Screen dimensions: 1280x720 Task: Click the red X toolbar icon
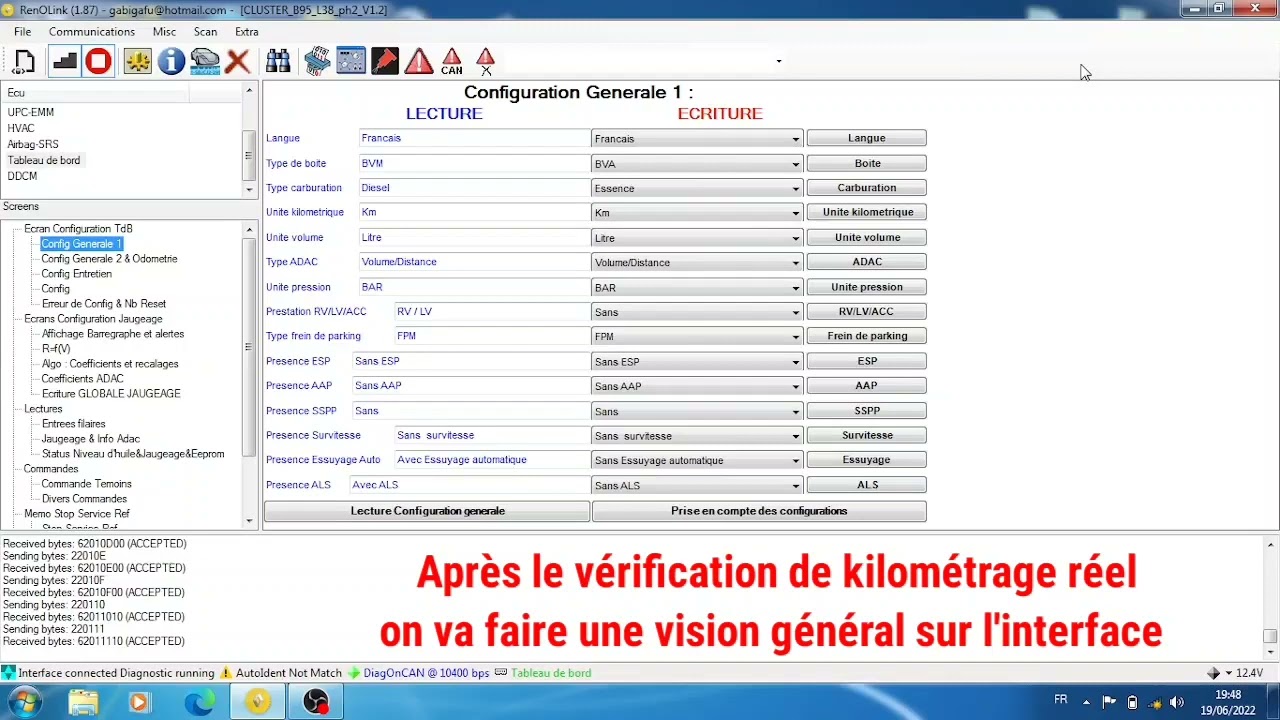click(238, 62)
